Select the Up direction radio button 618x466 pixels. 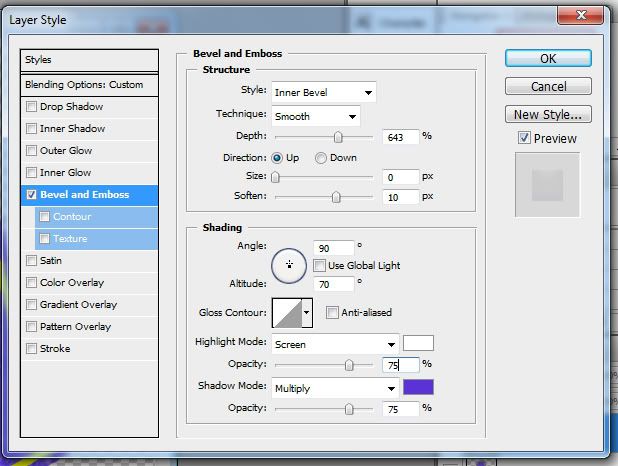coord(277,158)
